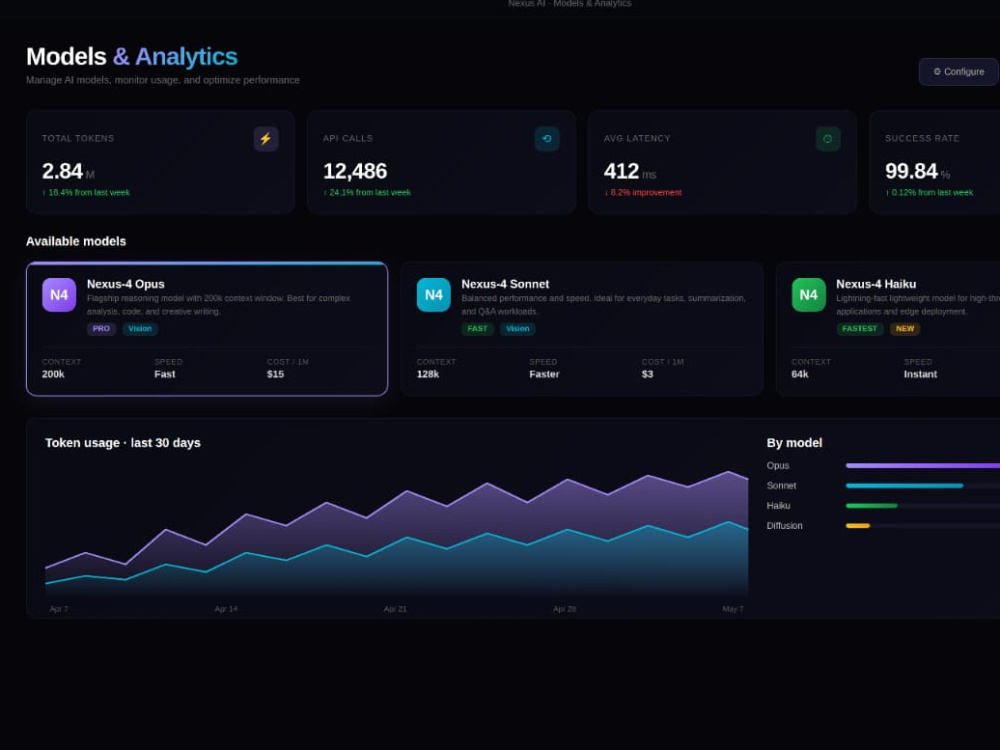Click the 2.84 total tokens value

(62, 171)
